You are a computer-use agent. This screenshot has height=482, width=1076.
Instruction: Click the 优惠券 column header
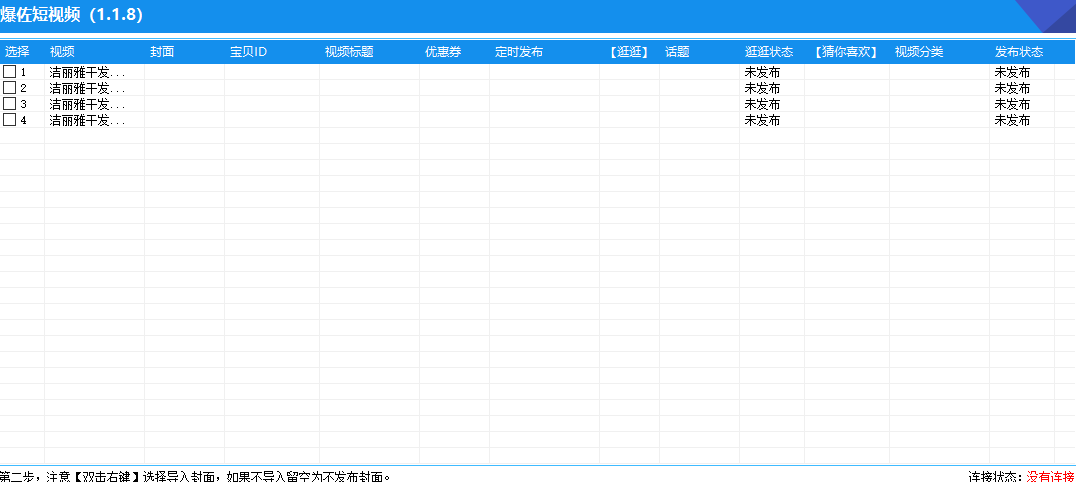[x=443, y=52]
